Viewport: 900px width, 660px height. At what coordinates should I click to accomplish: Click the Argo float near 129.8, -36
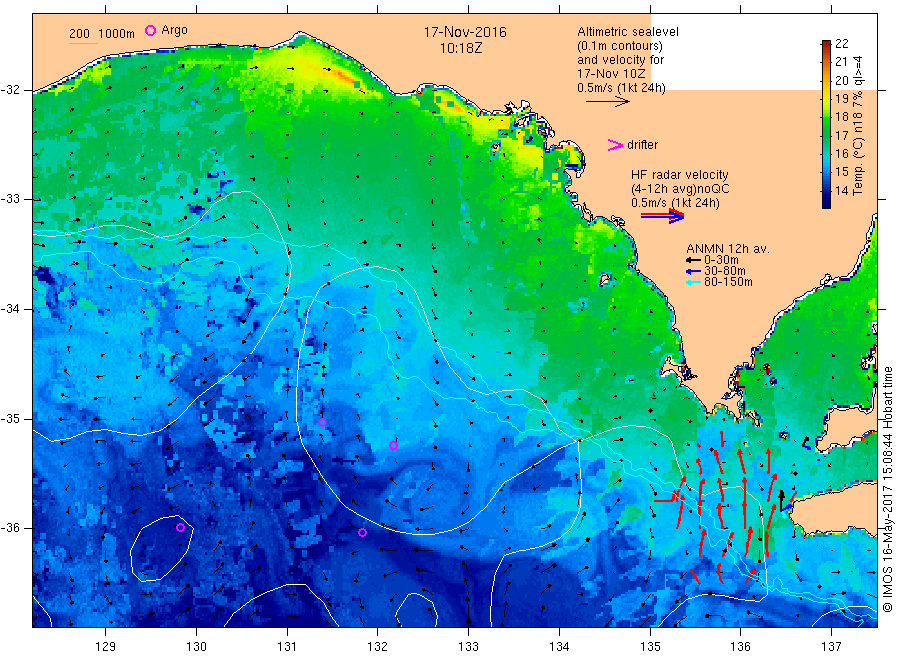click(180, 527)
